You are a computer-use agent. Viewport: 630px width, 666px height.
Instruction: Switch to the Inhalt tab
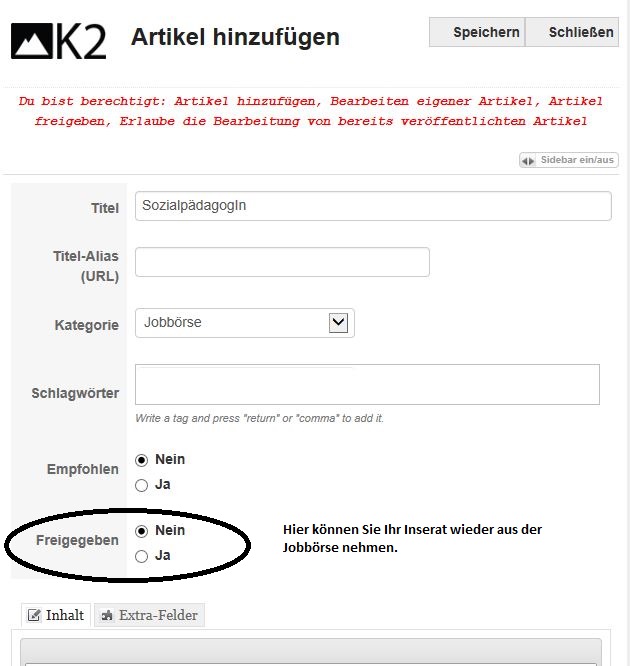tap(56, 615)
